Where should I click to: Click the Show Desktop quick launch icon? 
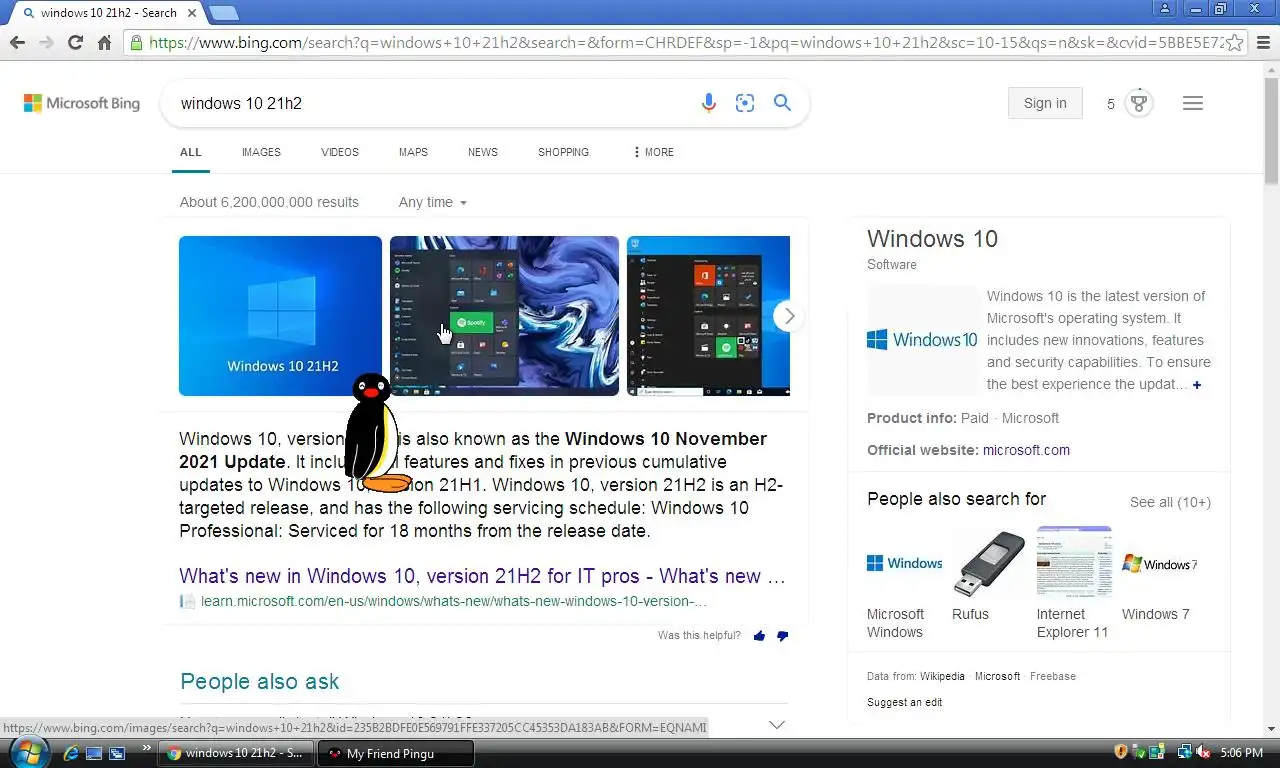94,753
